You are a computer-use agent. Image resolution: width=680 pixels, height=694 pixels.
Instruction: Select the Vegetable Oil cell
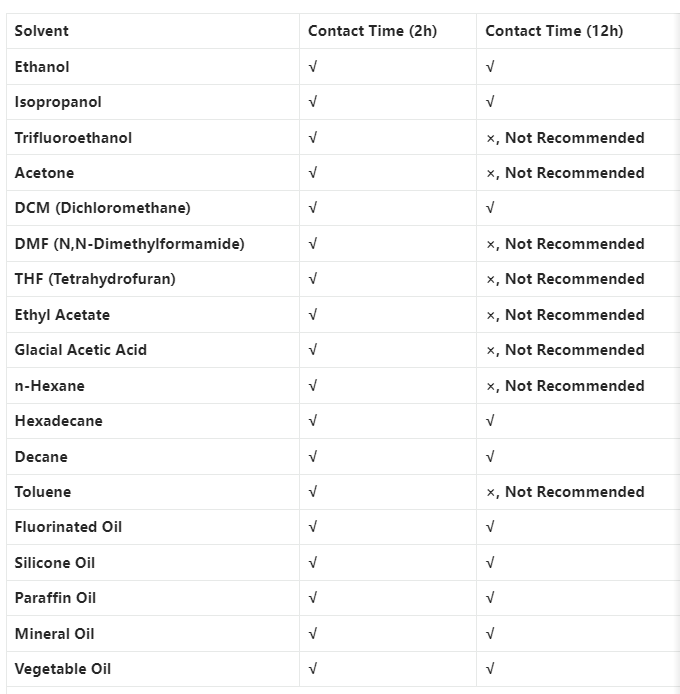[63, 669]
